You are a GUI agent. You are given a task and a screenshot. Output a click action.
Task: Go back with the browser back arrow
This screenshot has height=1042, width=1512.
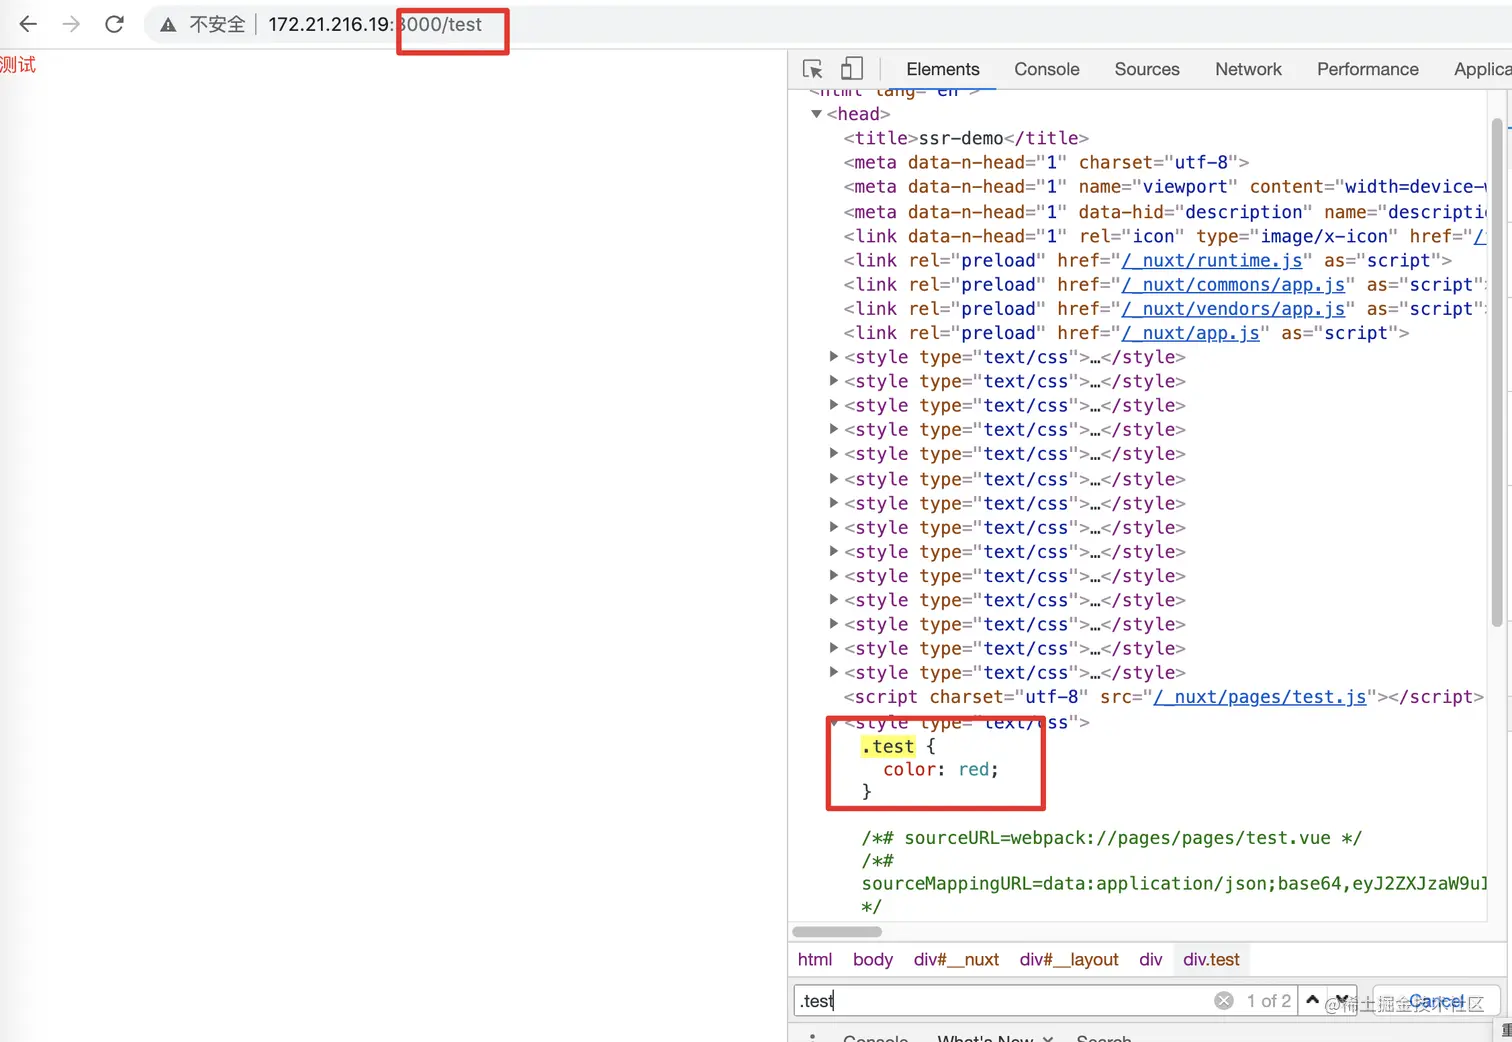pyautogui.click(x=28, y=24)
